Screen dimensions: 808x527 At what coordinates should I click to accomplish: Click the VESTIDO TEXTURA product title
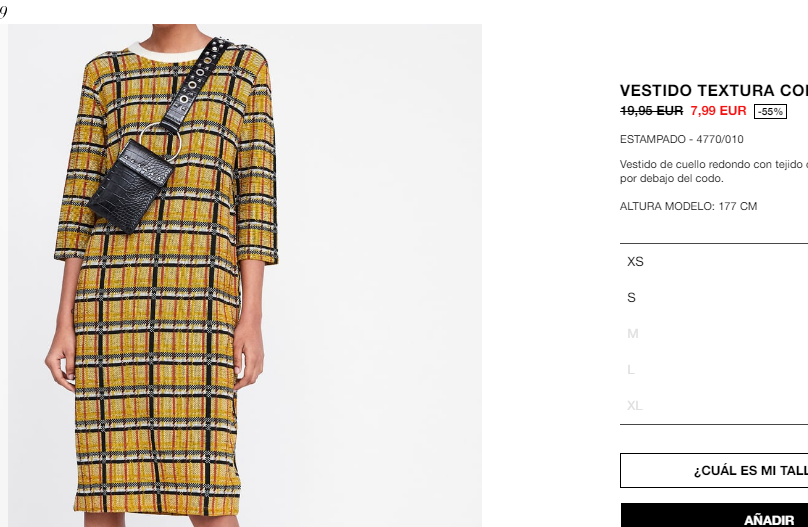(714, 91)
